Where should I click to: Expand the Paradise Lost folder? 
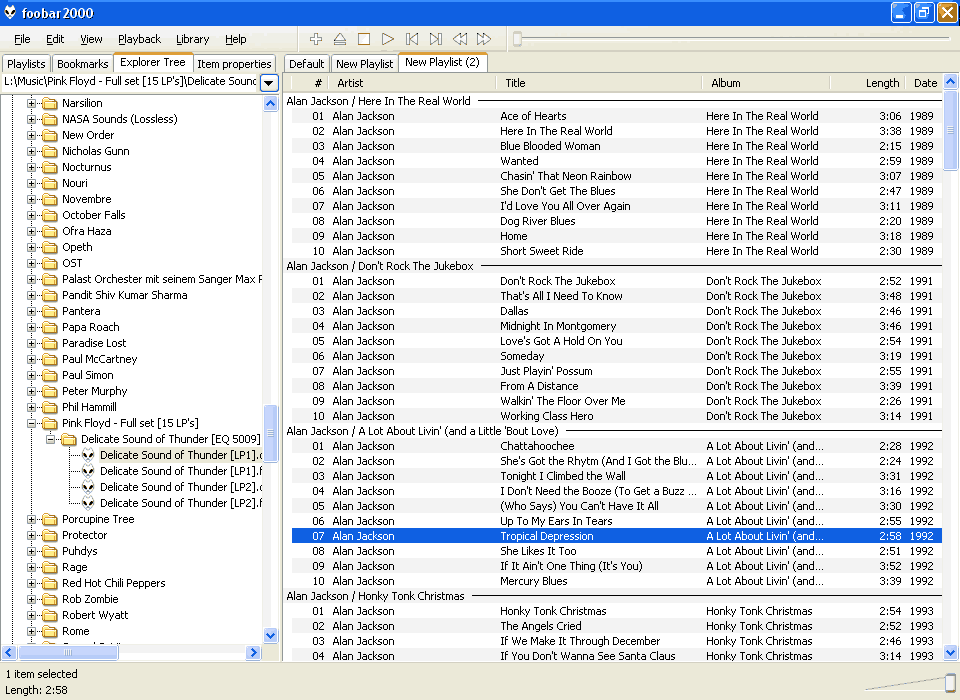pos(31,343)
